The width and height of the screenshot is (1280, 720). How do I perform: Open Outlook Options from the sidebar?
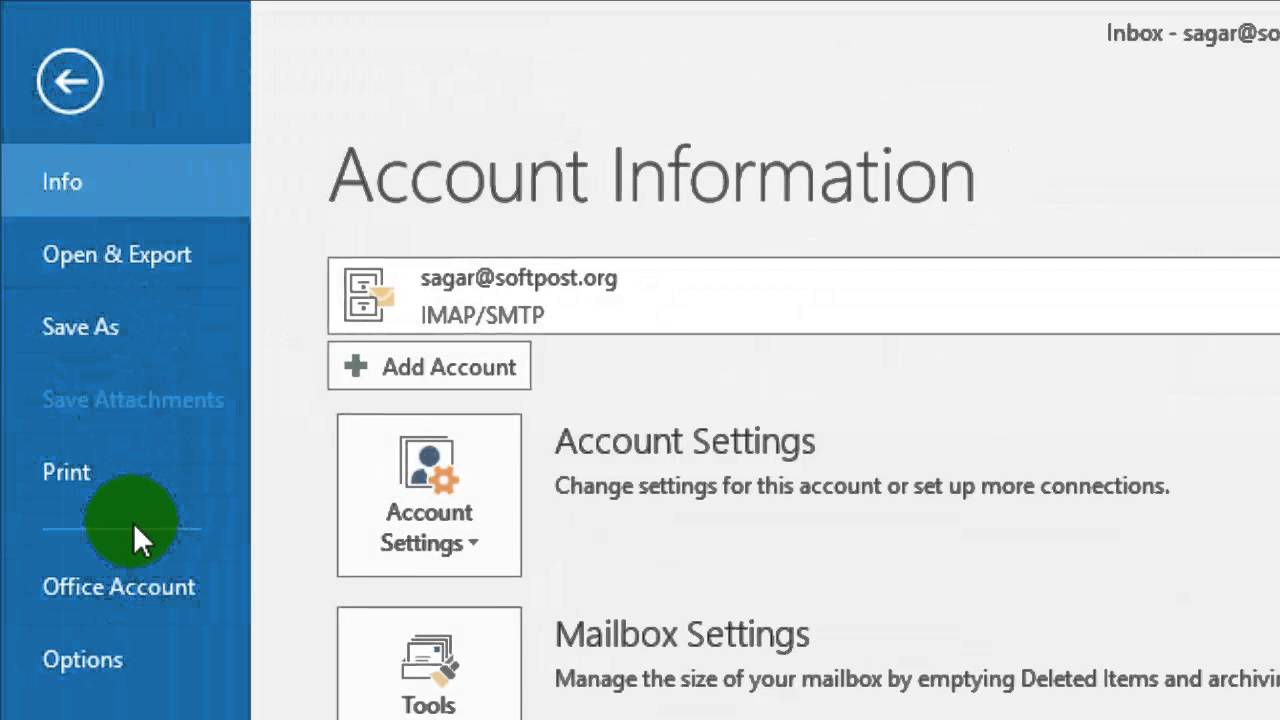click(x=82, y=660)
